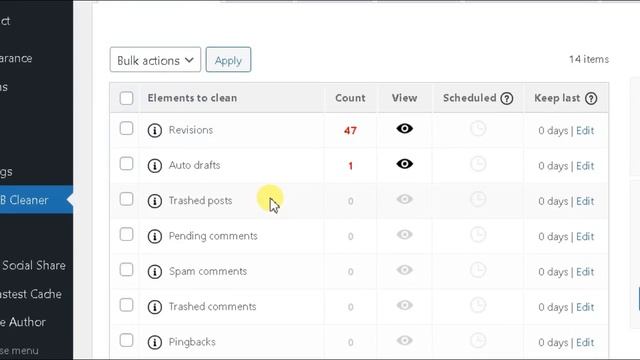Screen dimensions: 640x360
Task: Check the Spam comments row checkbox
Action: pyautogui.click(x=127, y=270)
